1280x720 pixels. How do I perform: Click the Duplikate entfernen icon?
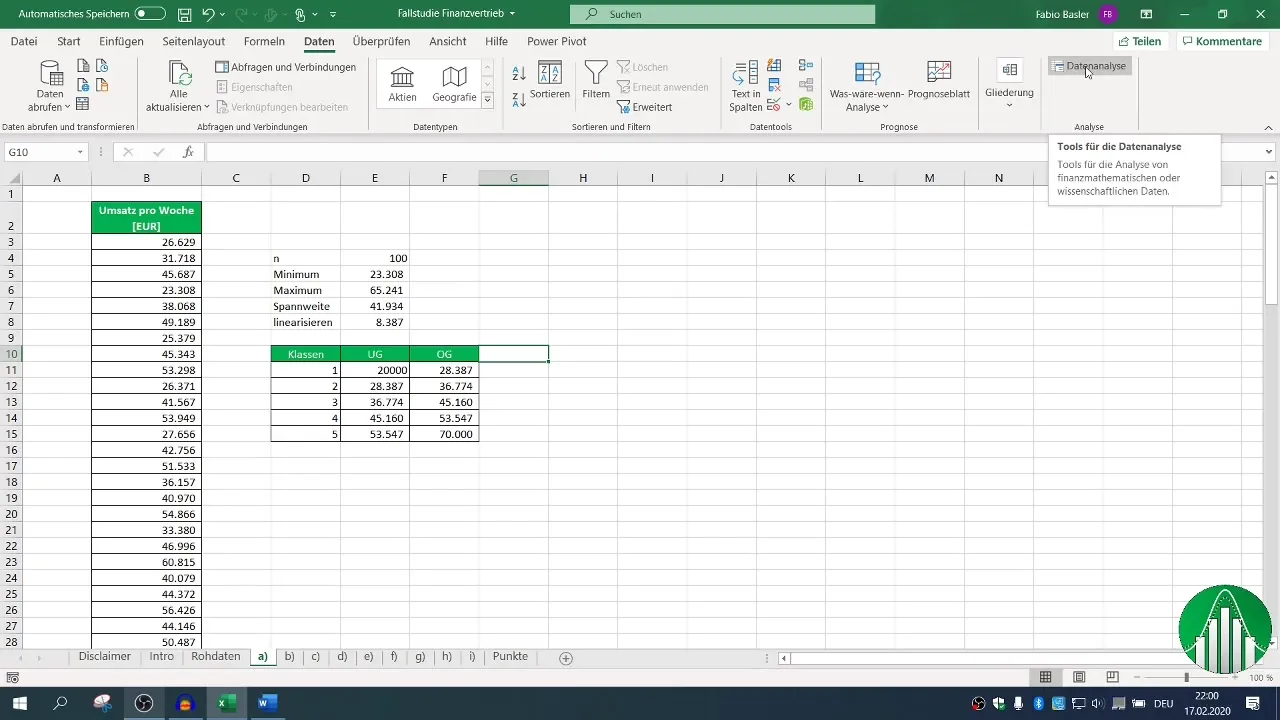pyautogui.click(x=774, y=85)
